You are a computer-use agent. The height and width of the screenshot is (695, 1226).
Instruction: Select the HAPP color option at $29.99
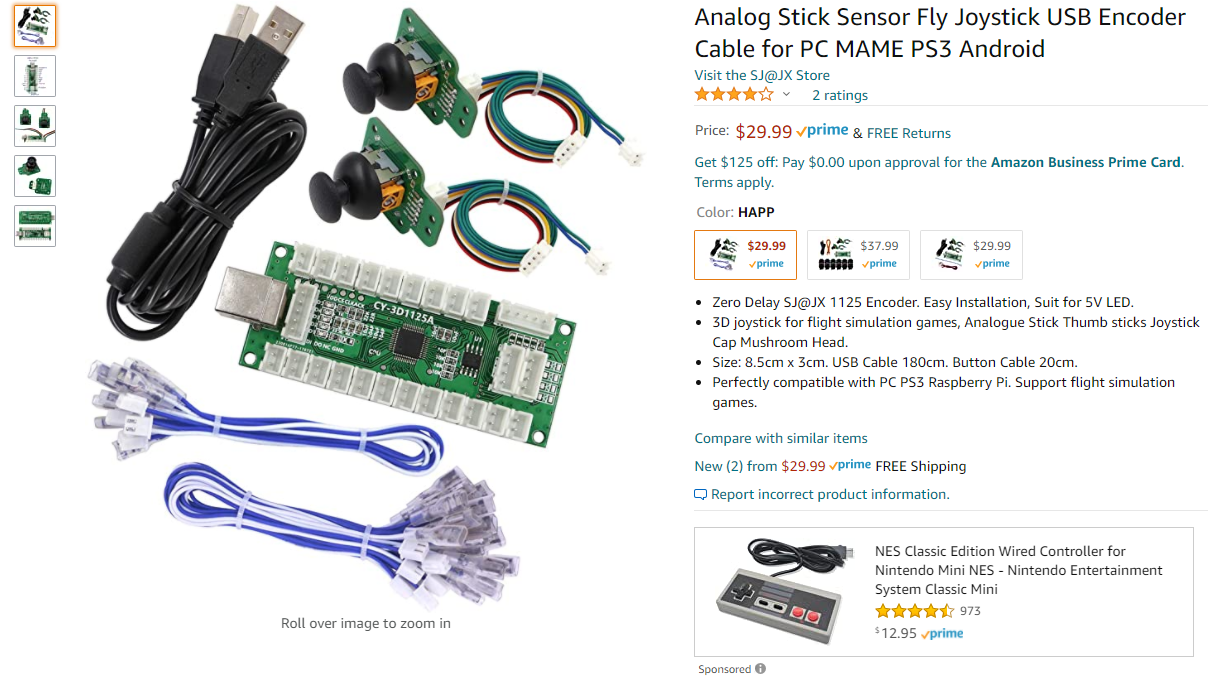tap(745, 255)
